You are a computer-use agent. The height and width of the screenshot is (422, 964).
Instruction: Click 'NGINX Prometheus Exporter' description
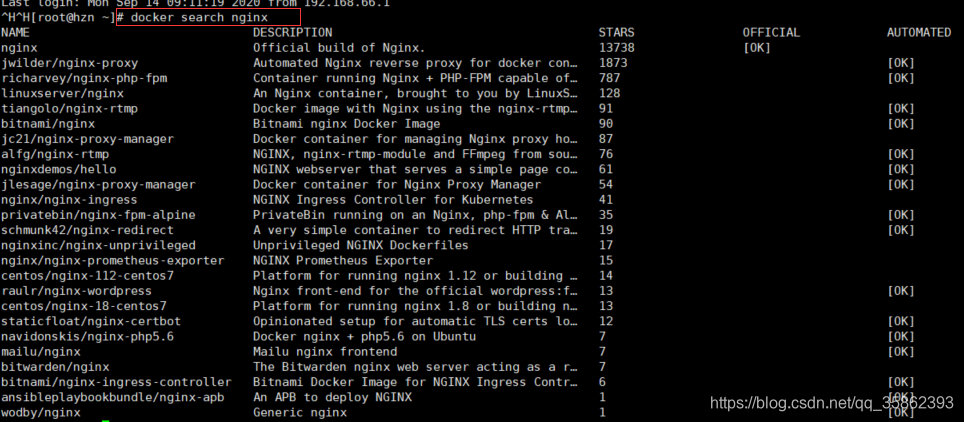(343, 261)
